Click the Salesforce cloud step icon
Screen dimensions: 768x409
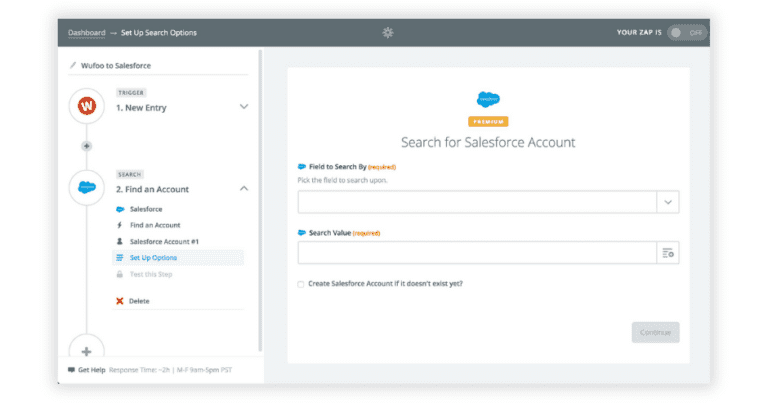point(87,187)
